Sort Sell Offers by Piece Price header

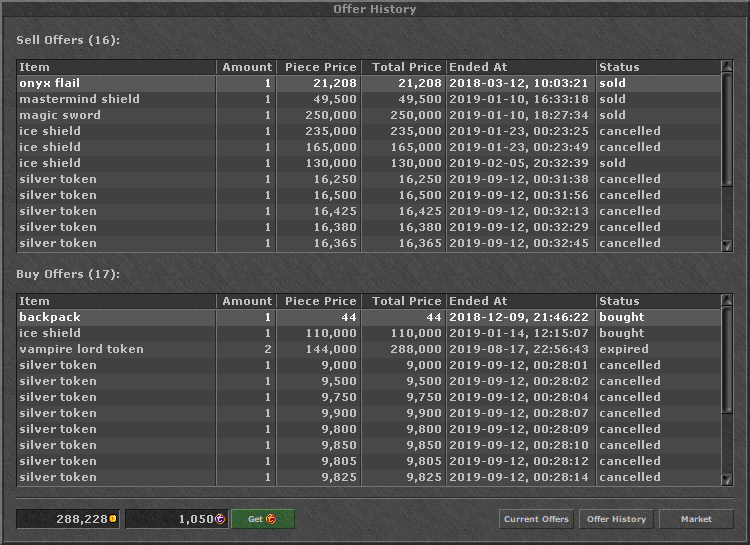pos(319,67)
